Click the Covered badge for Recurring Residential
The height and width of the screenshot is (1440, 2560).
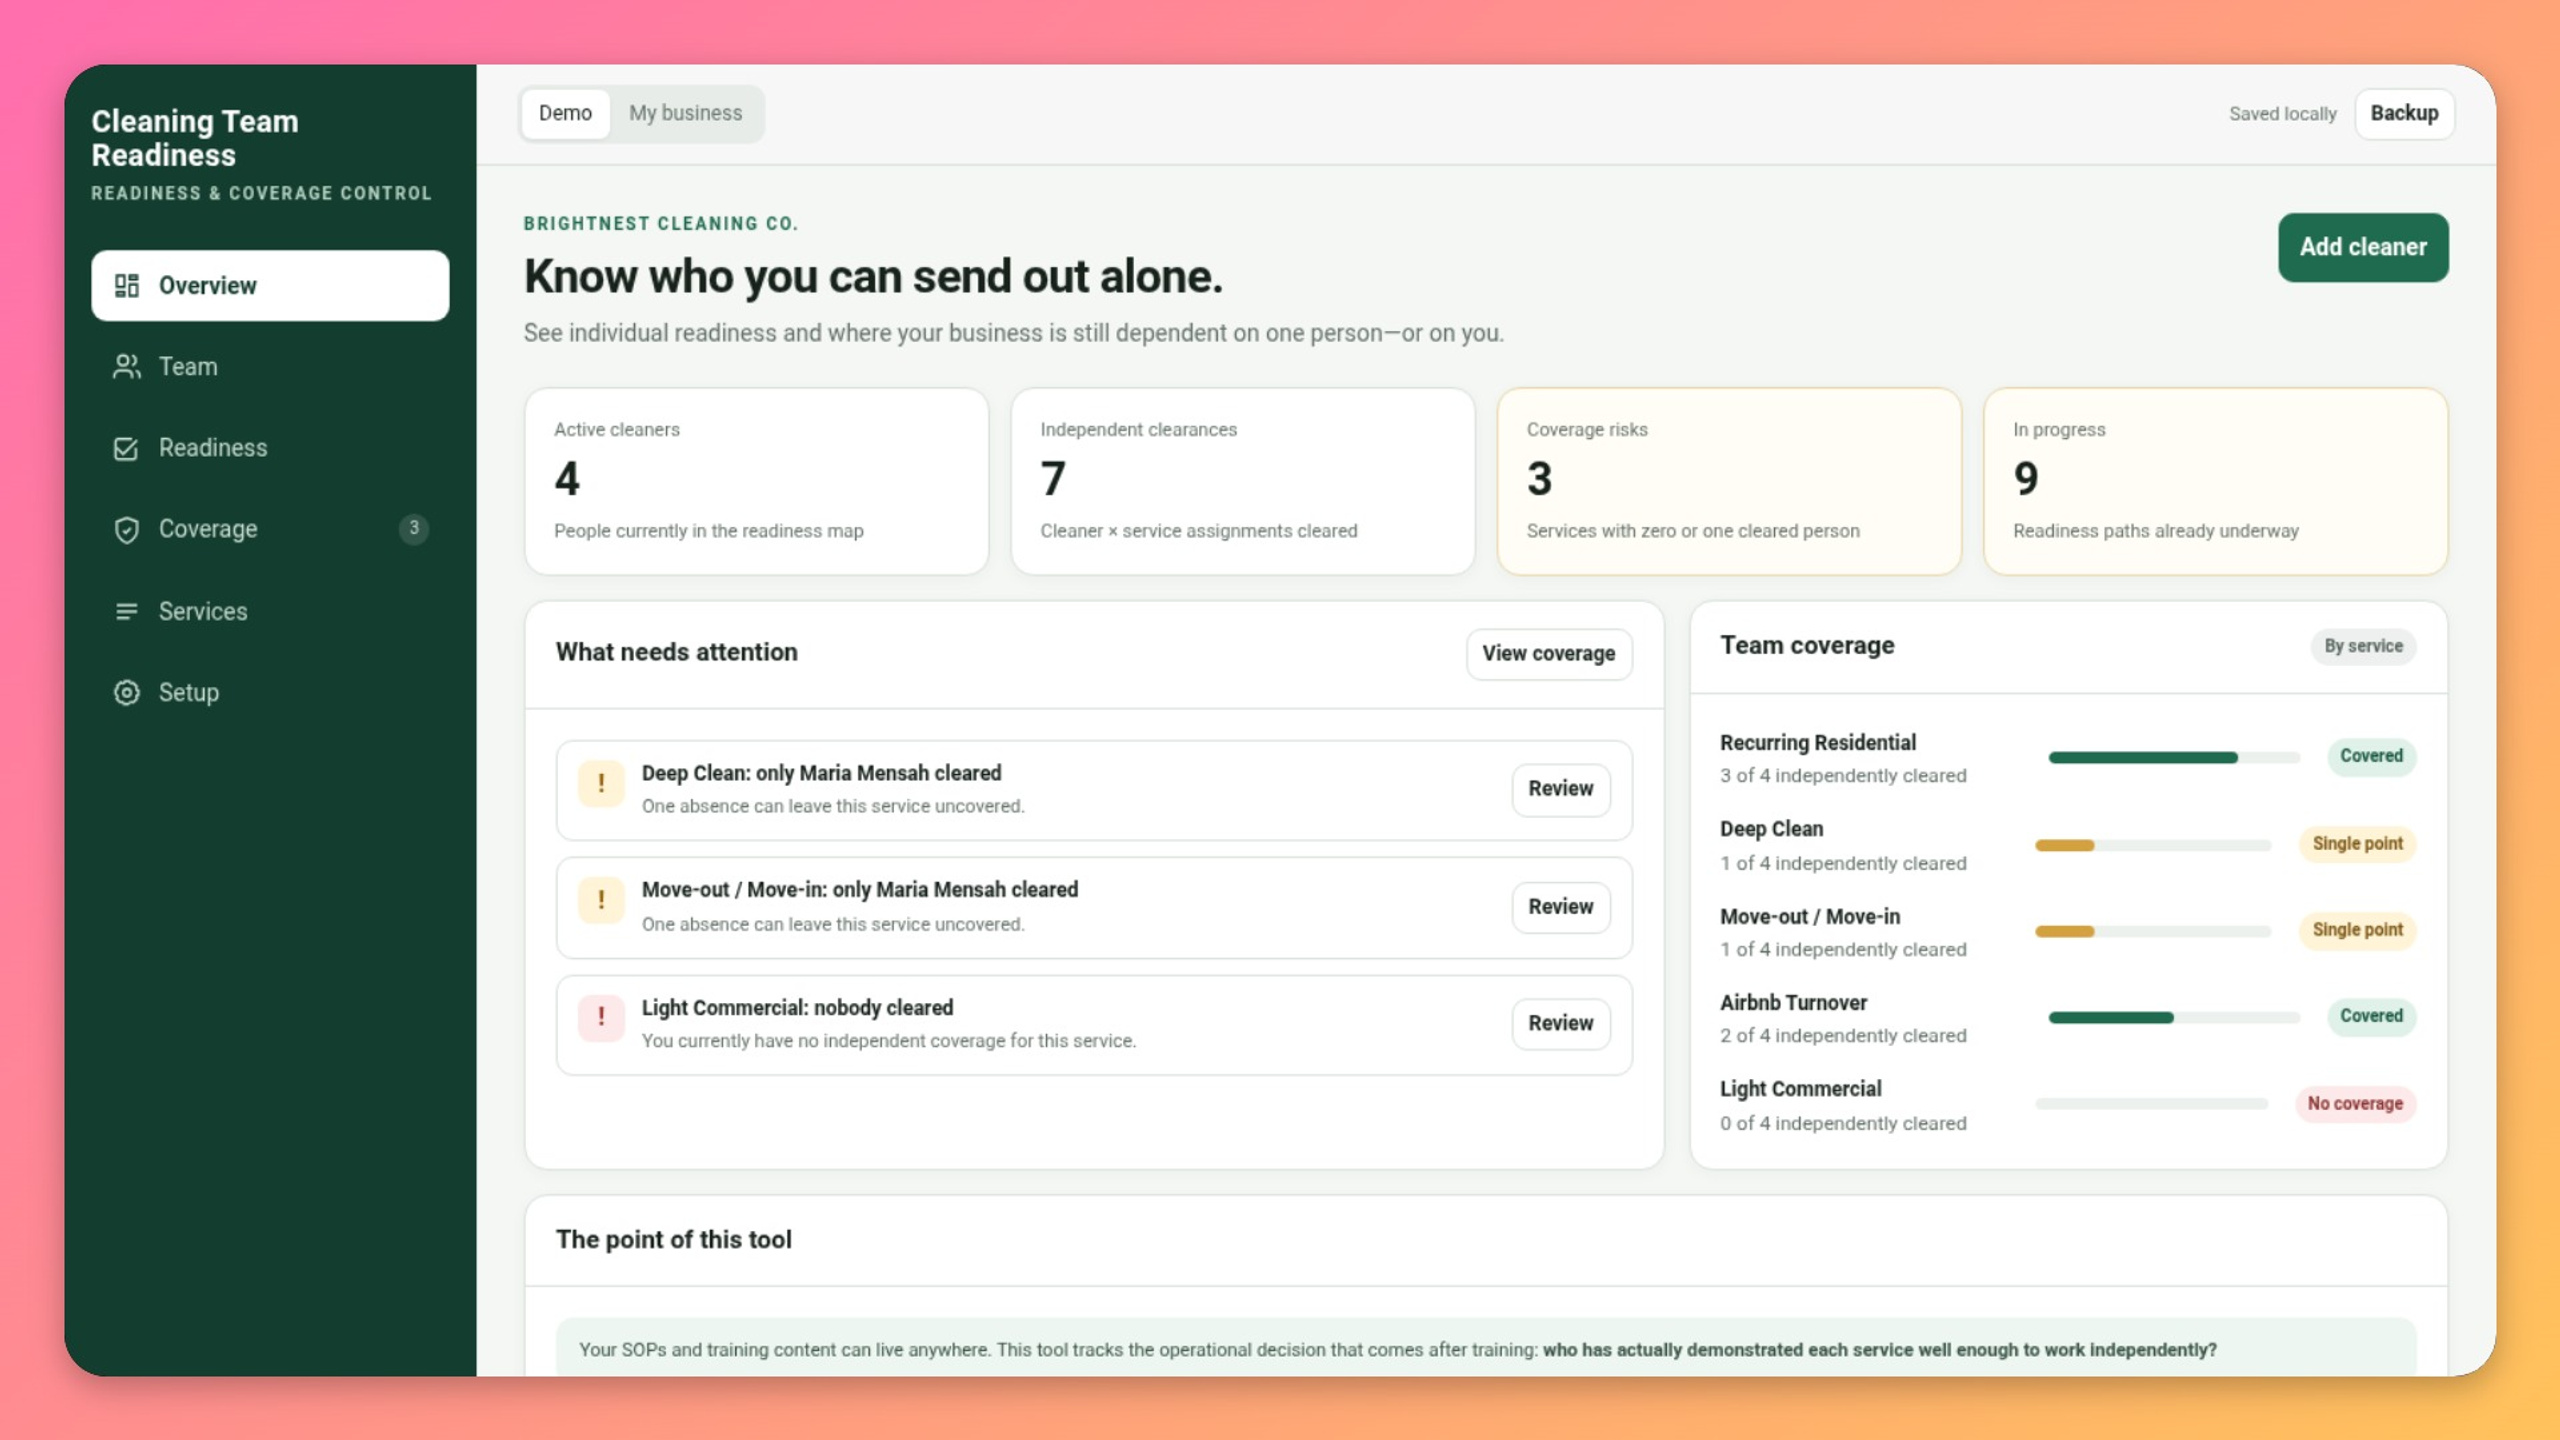(x=2371, y=756)
